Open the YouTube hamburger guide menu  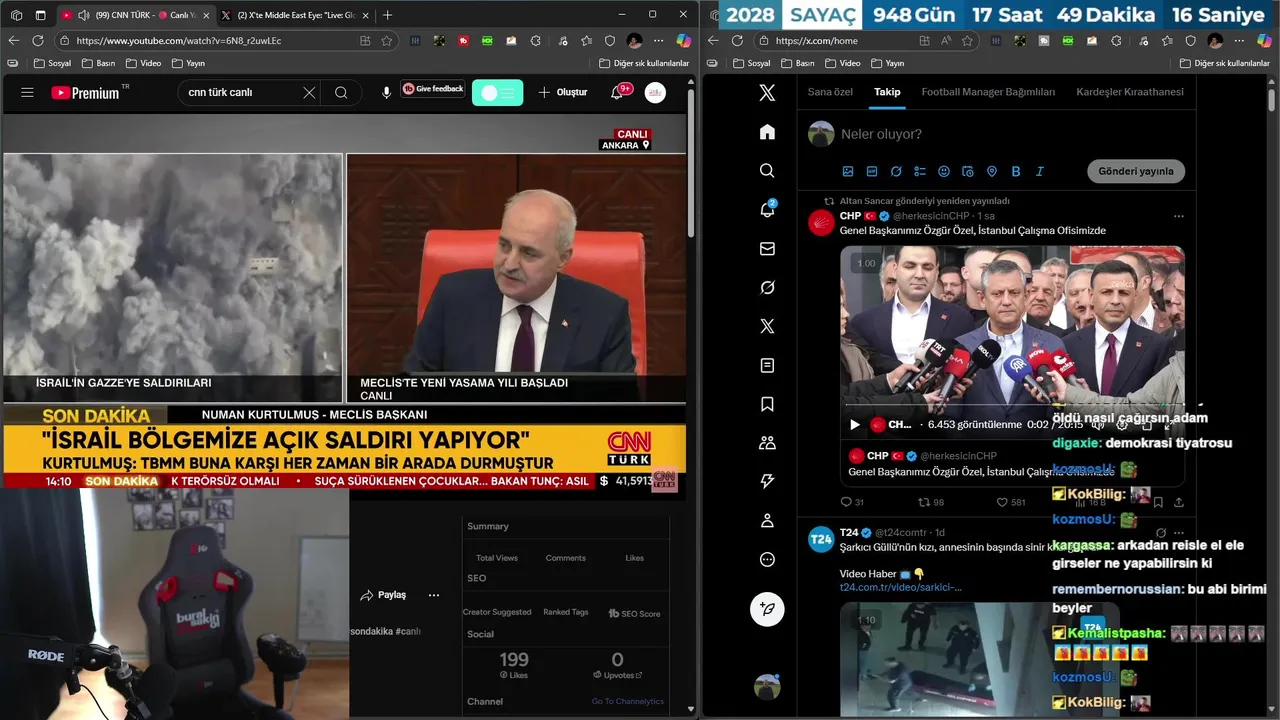27,92
